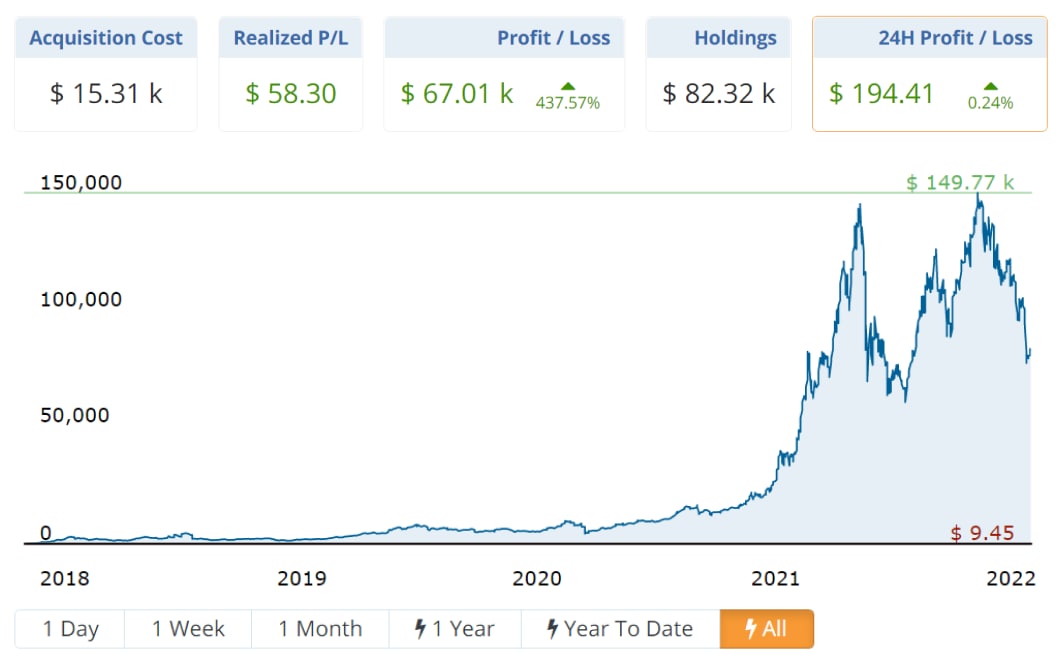Click the Acquisition Cost card

pos(106,74)
